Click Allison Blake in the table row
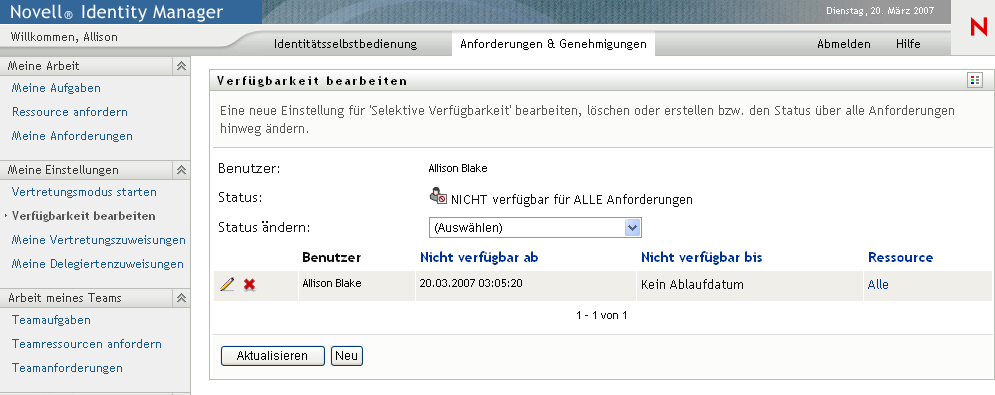This screenshot has height=395, width=995. click(332, 283)
